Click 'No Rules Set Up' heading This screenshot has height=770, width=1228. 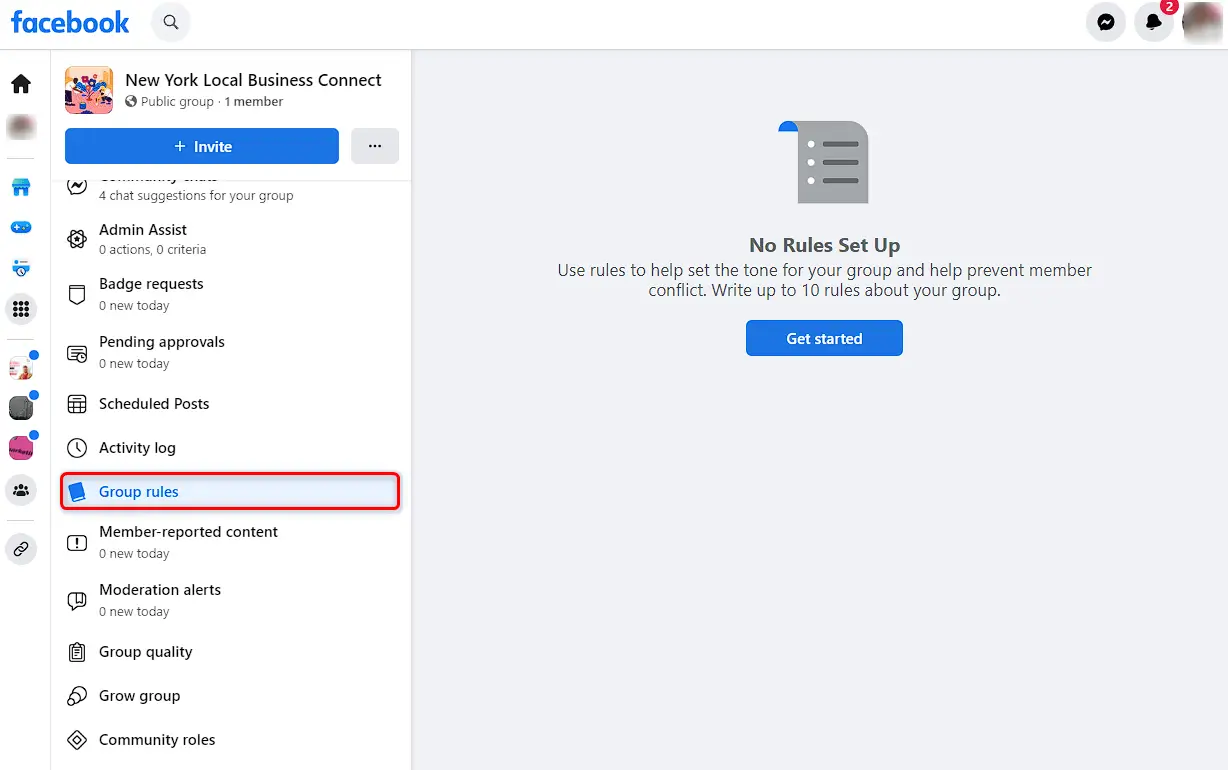pyautogui.click(x=825, y=245)
